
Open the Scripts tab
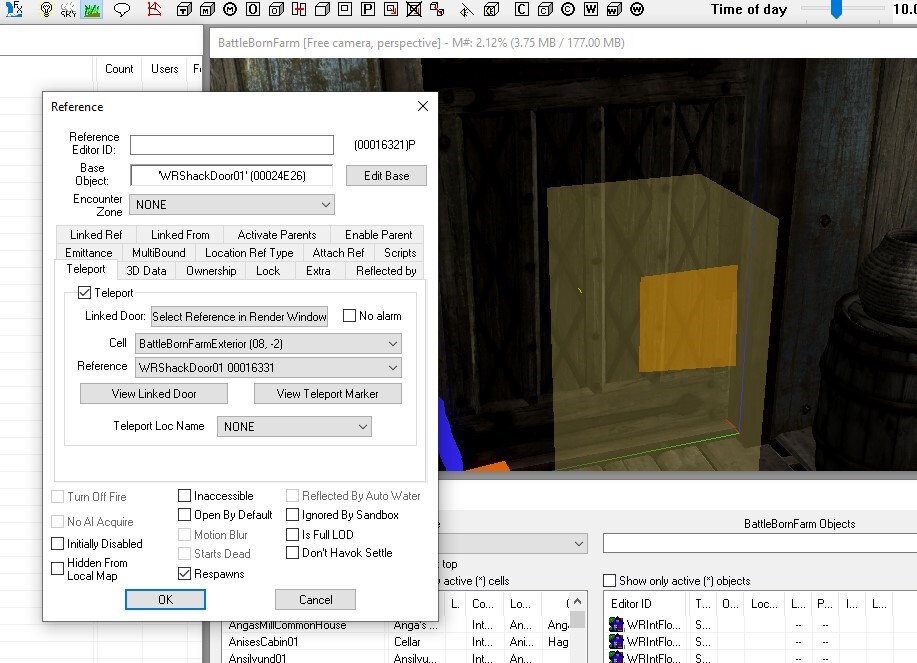(x=400, y=253)
